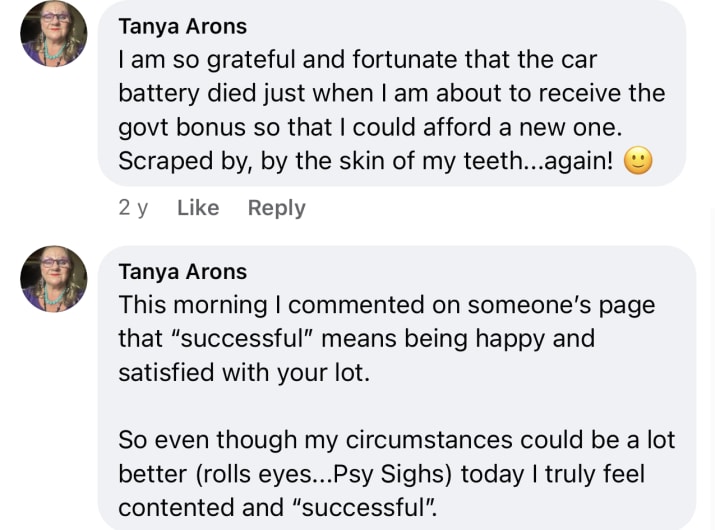Click Tanya Arons name on the car battery comment

pos(182,26)
